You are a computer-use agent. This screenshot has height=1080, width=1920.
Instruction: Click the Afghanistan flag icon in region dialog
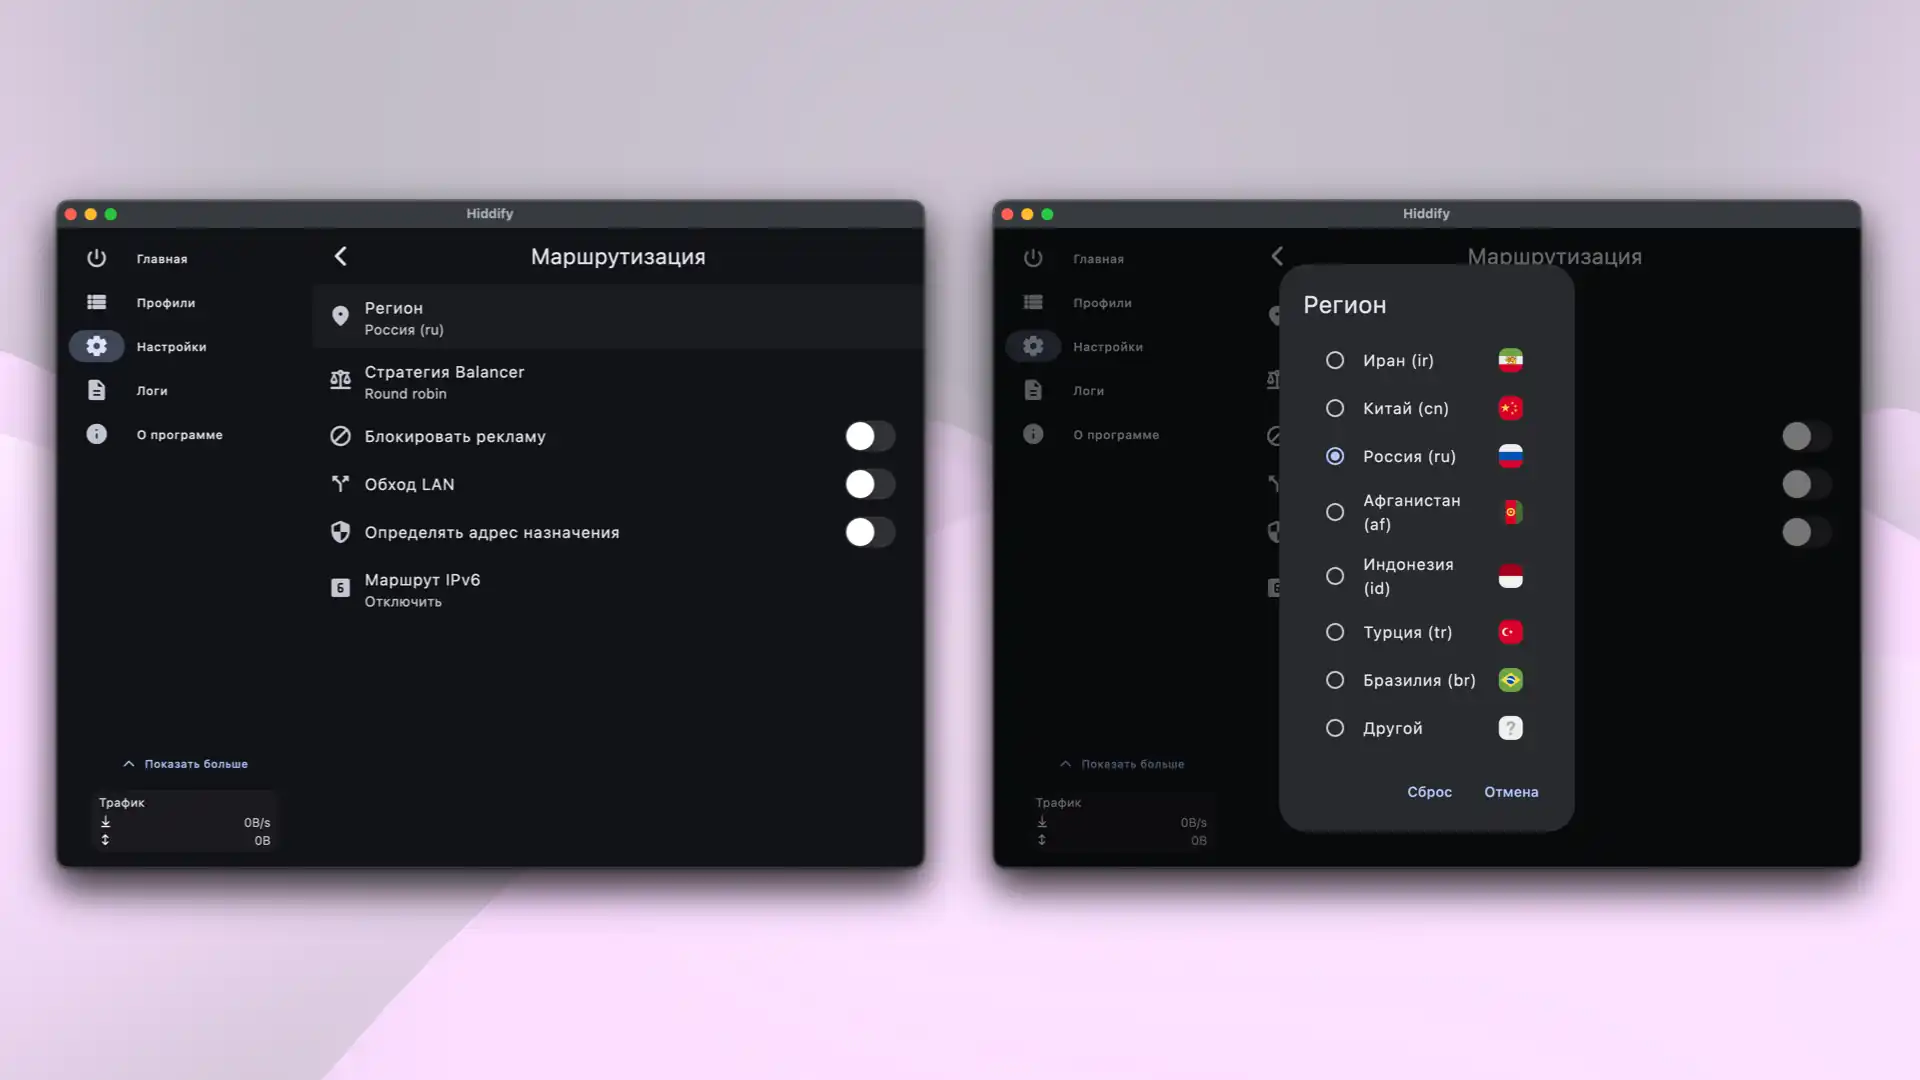(1510, 512)
